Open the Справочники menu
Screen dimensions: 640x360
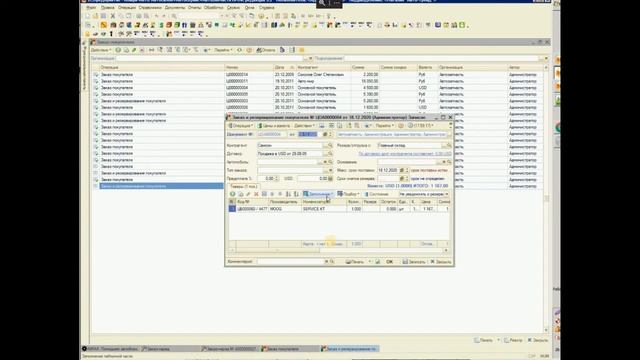[150, 7]
